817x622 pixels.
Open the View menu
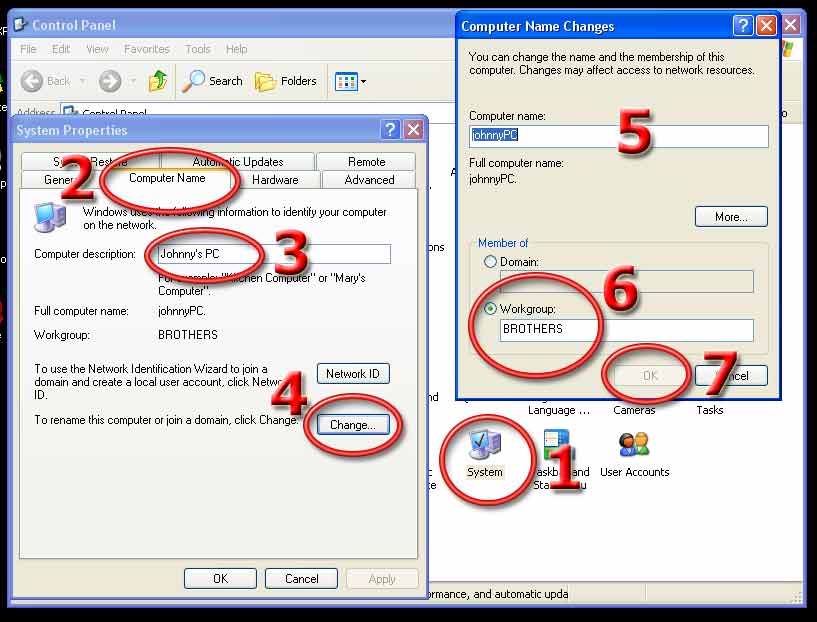coord(97,49)
